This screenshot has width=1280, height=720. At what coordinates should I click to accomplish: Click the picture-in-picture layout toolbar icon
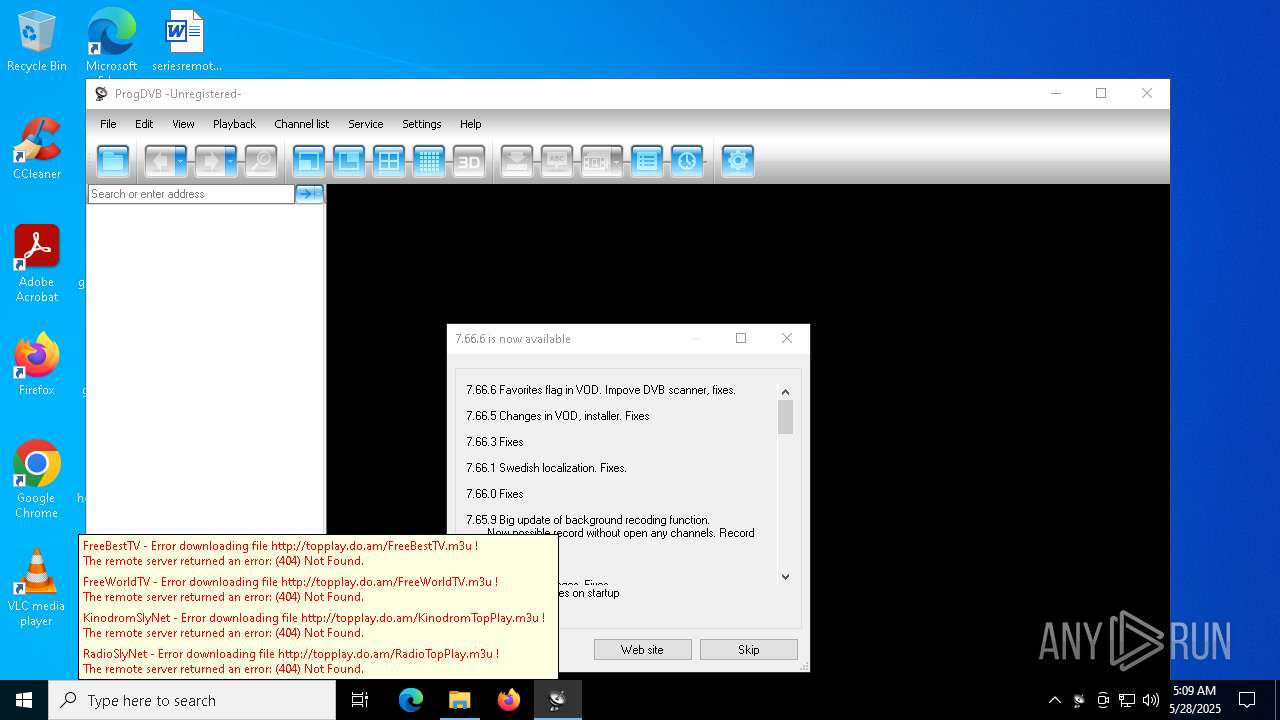[349, 161]
